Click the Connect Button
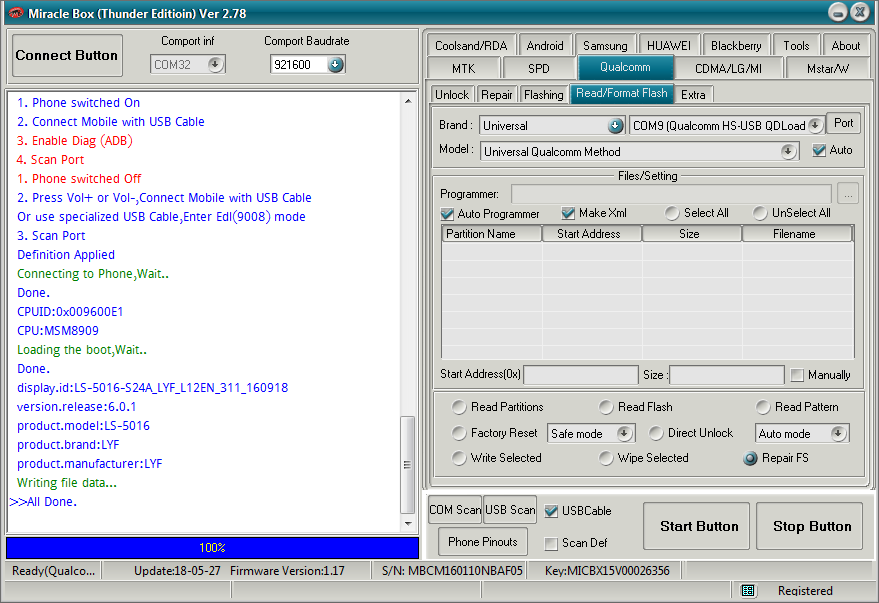Image resolution: width=879 pixels, height=603 pixels. point(67,55)
